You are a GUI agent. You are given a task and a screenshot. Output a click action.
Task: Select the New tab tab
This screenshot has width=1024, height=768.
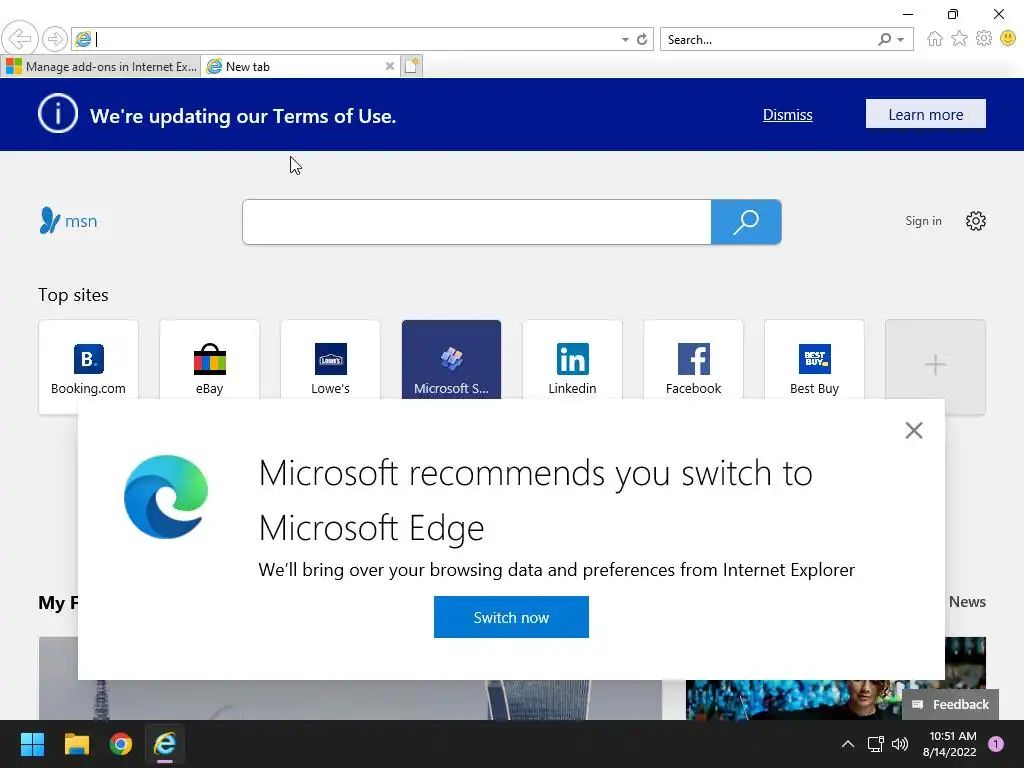click(x=300, y=67)
